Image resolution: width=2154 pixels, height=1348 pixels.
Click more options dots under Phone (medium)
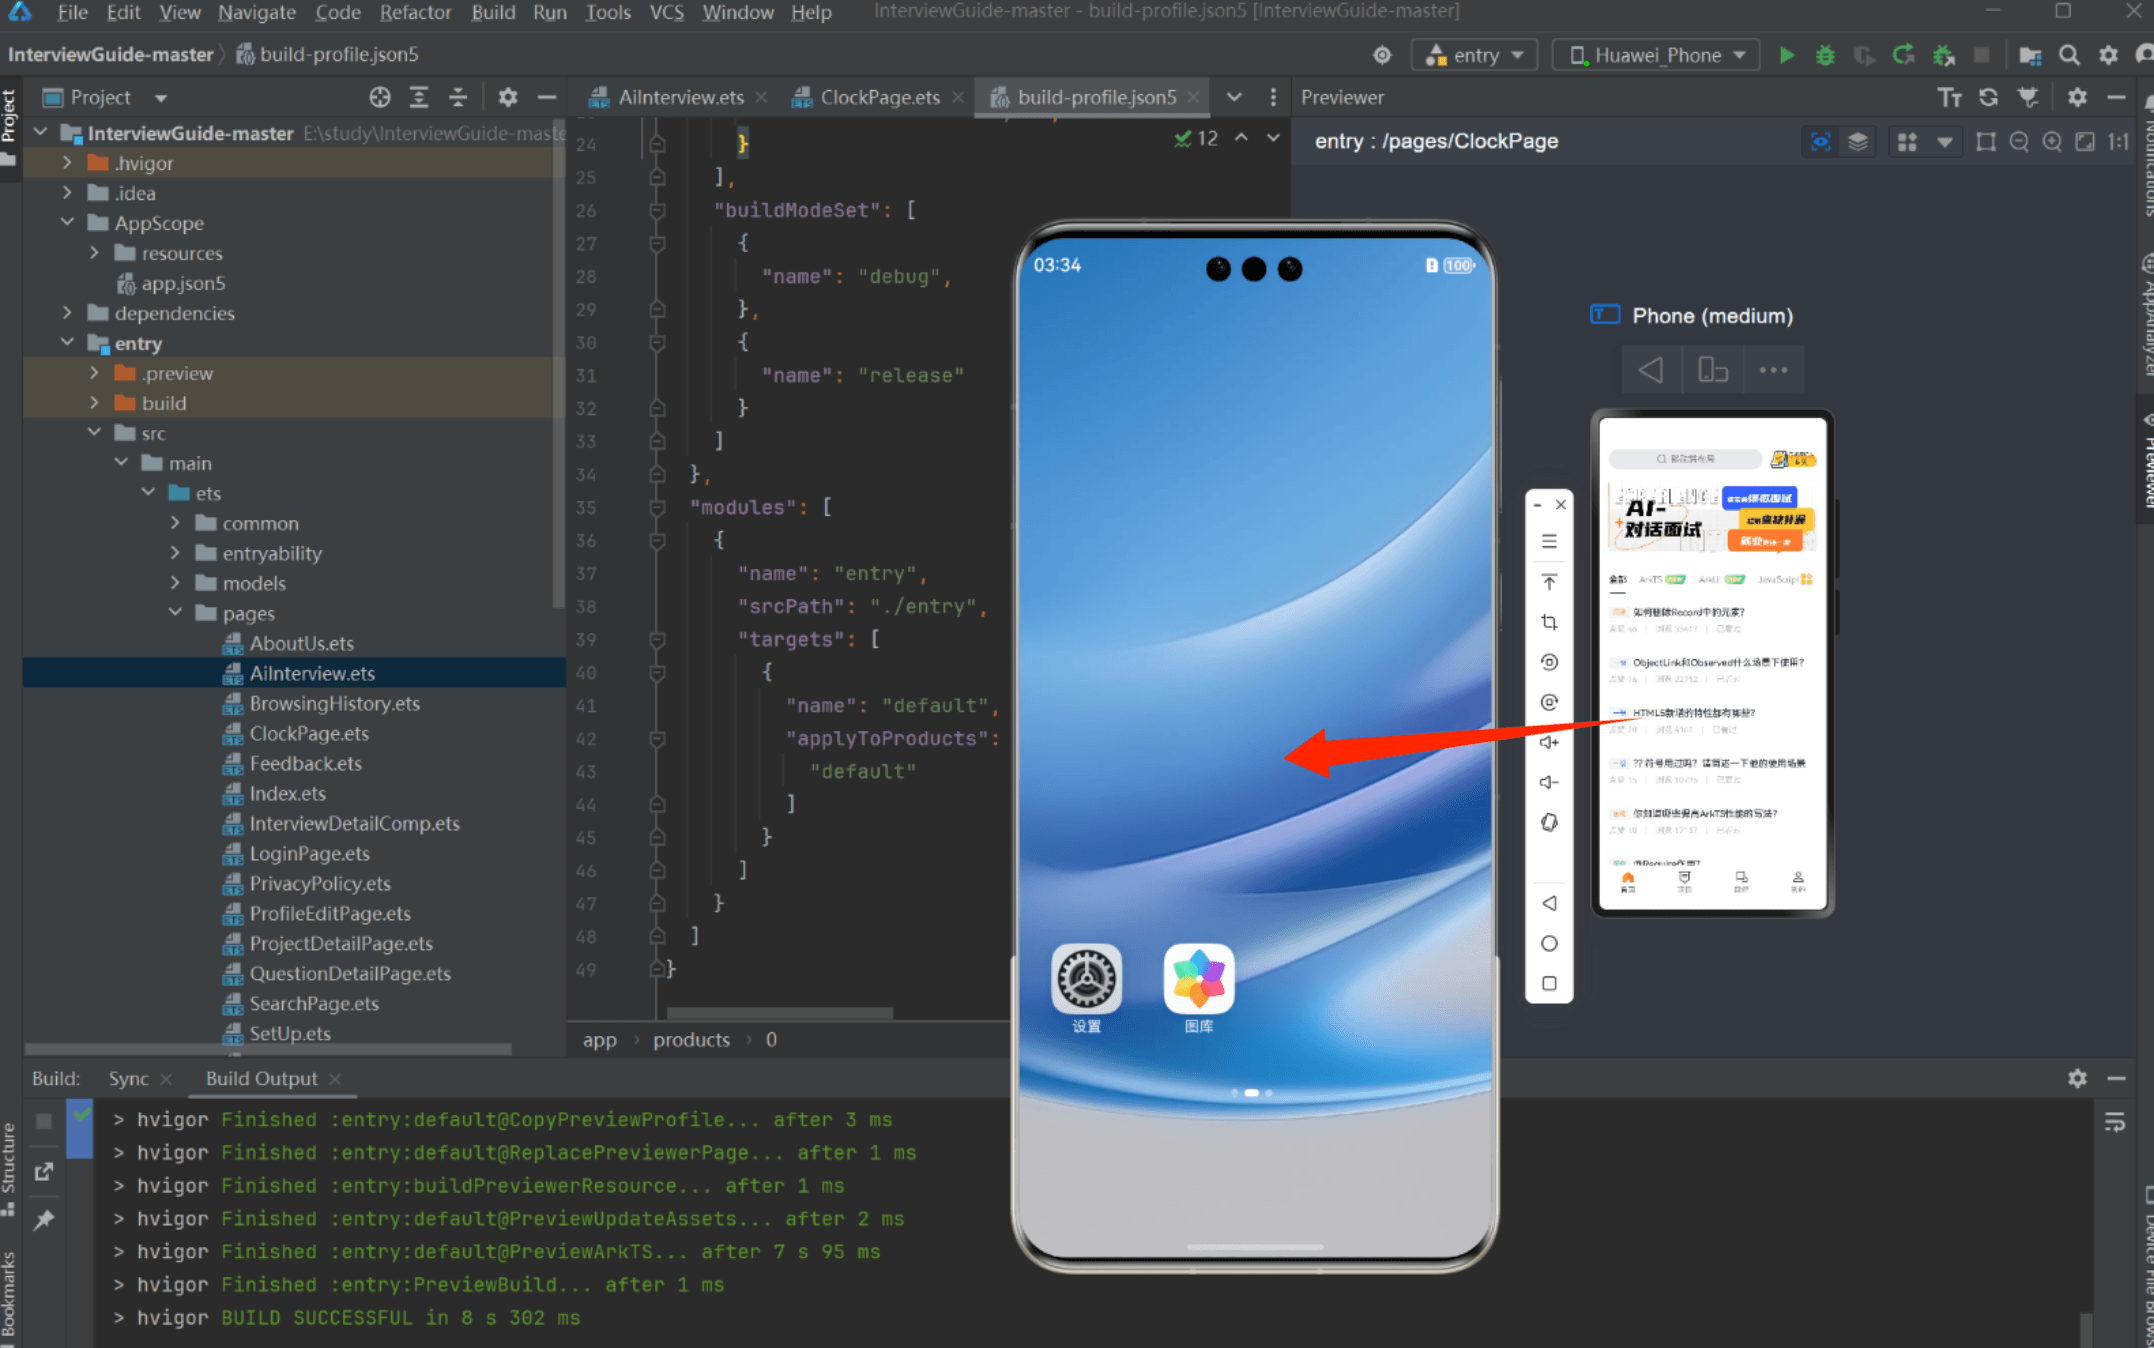point(1773,370)
